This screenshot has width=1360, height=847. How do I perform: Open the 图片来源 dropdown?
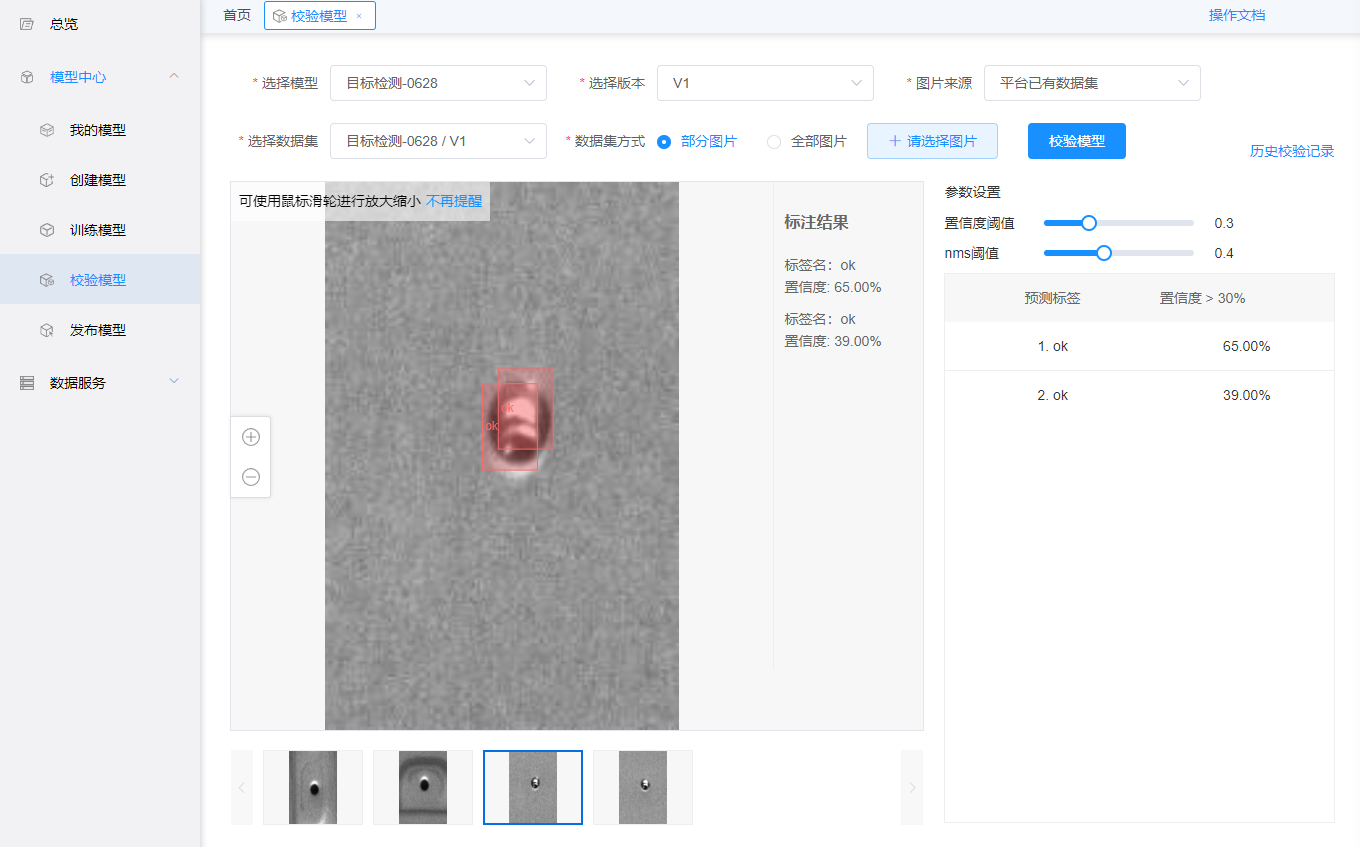[1092, 83]
